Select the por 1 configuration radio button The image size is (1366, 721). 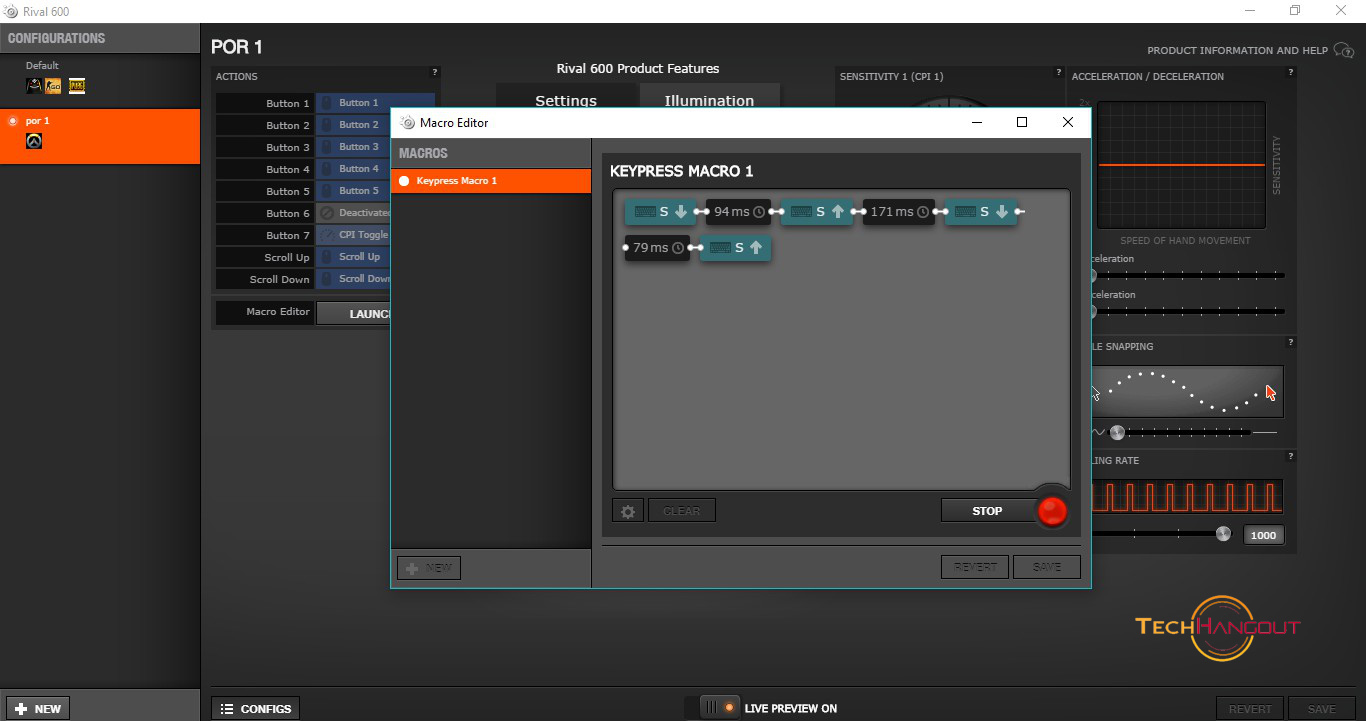[x=13, y=121]
